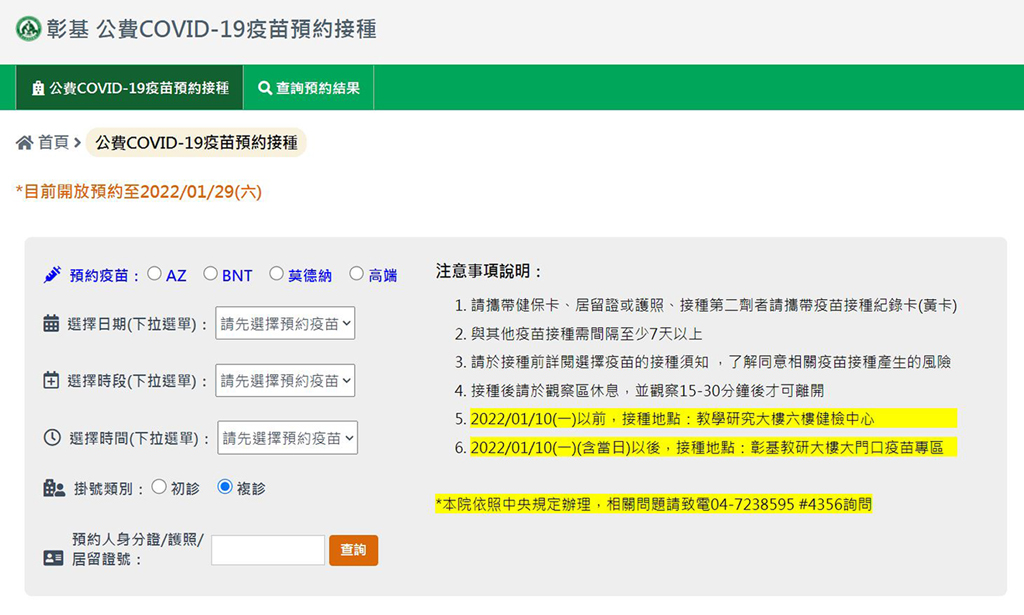Click the calendar icon beside 選擇日期
The image size is (1024, 615).
point(52,324)
